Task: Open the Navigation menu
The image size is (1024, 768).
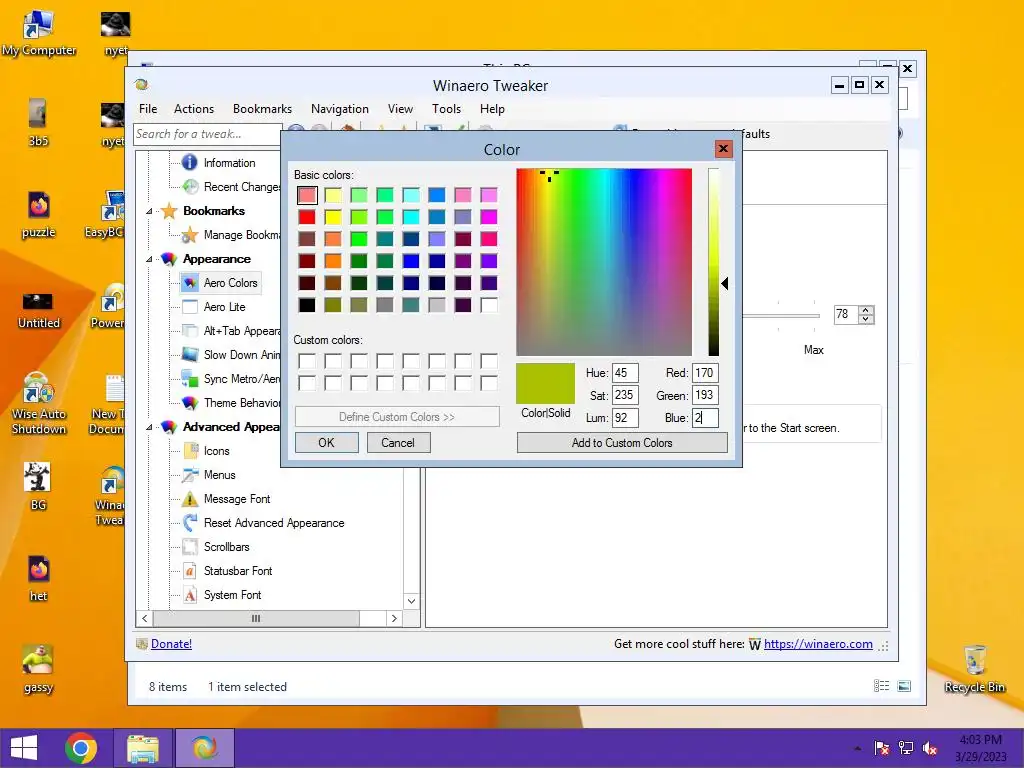Action: [x=340, y=109]
